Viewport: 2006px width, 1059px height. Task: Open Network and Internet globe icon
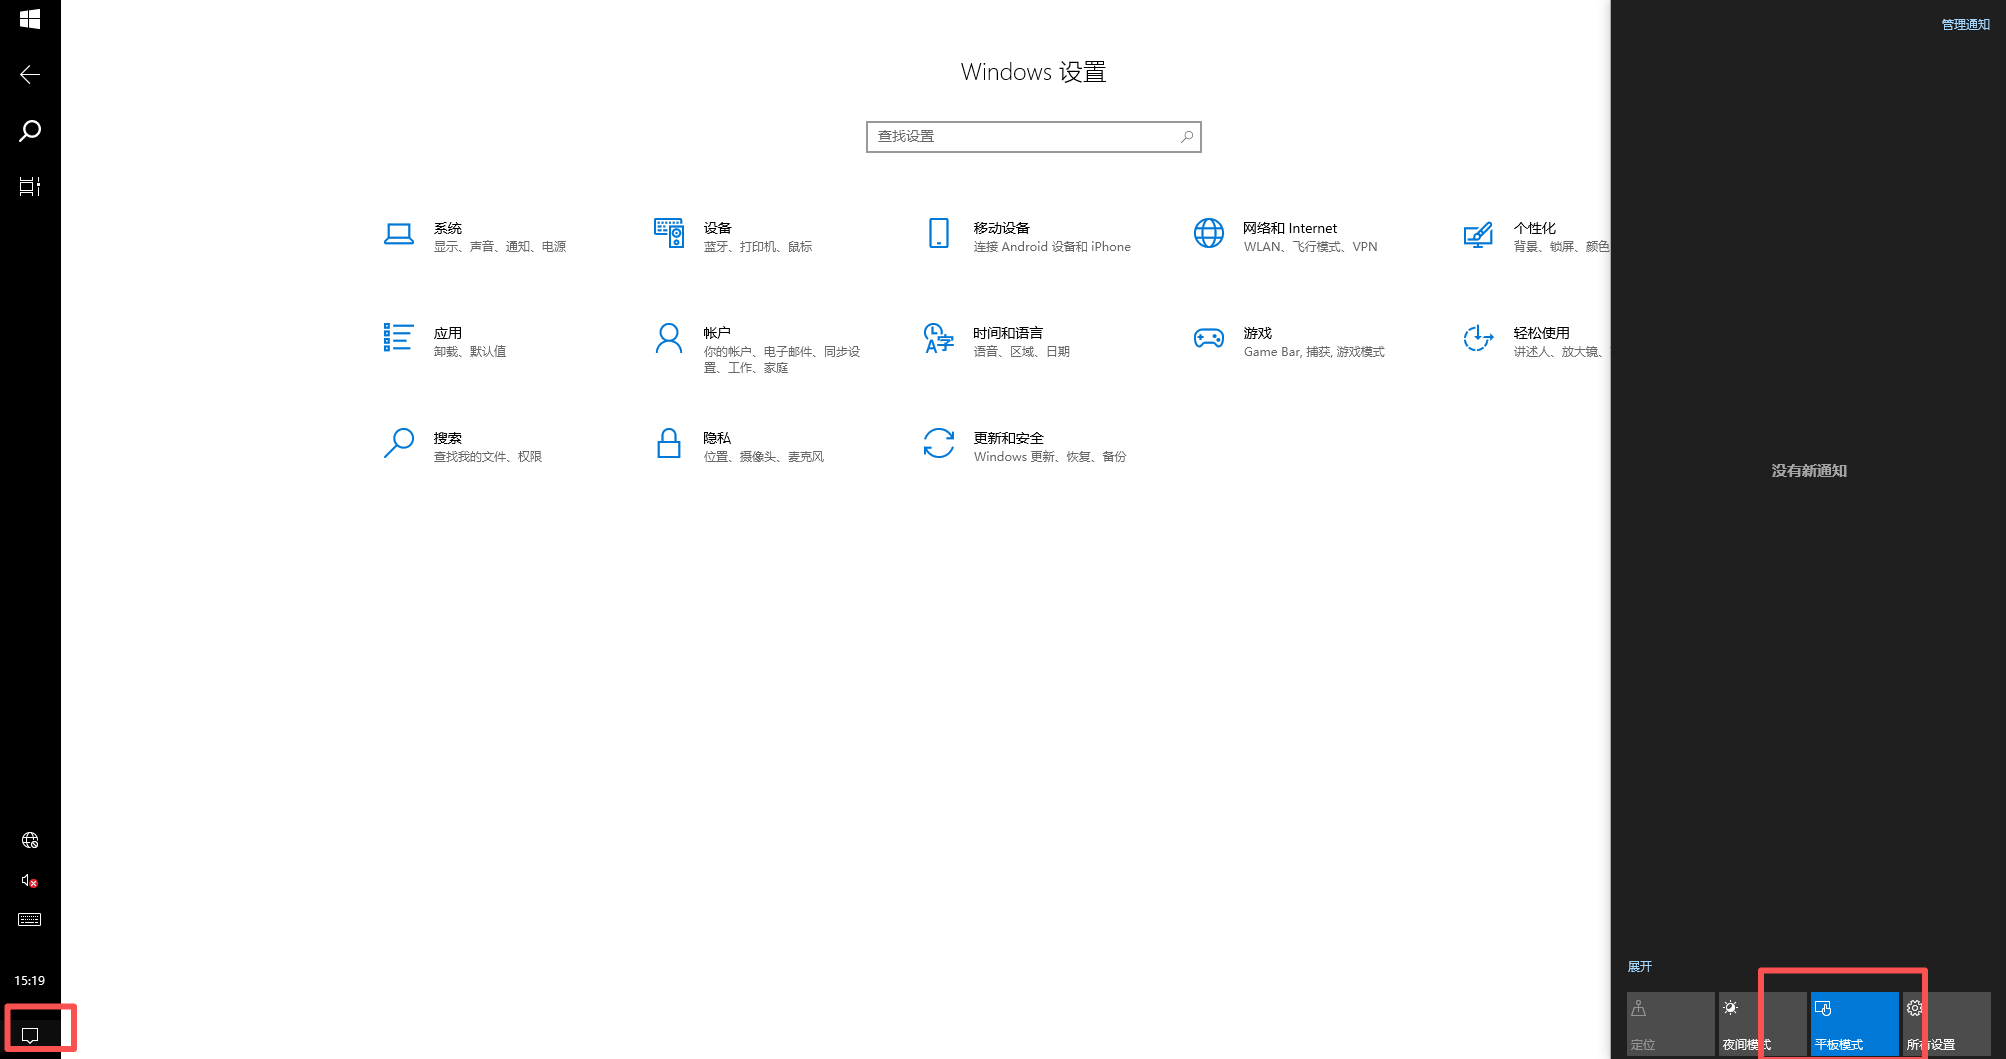point(1209,233)
